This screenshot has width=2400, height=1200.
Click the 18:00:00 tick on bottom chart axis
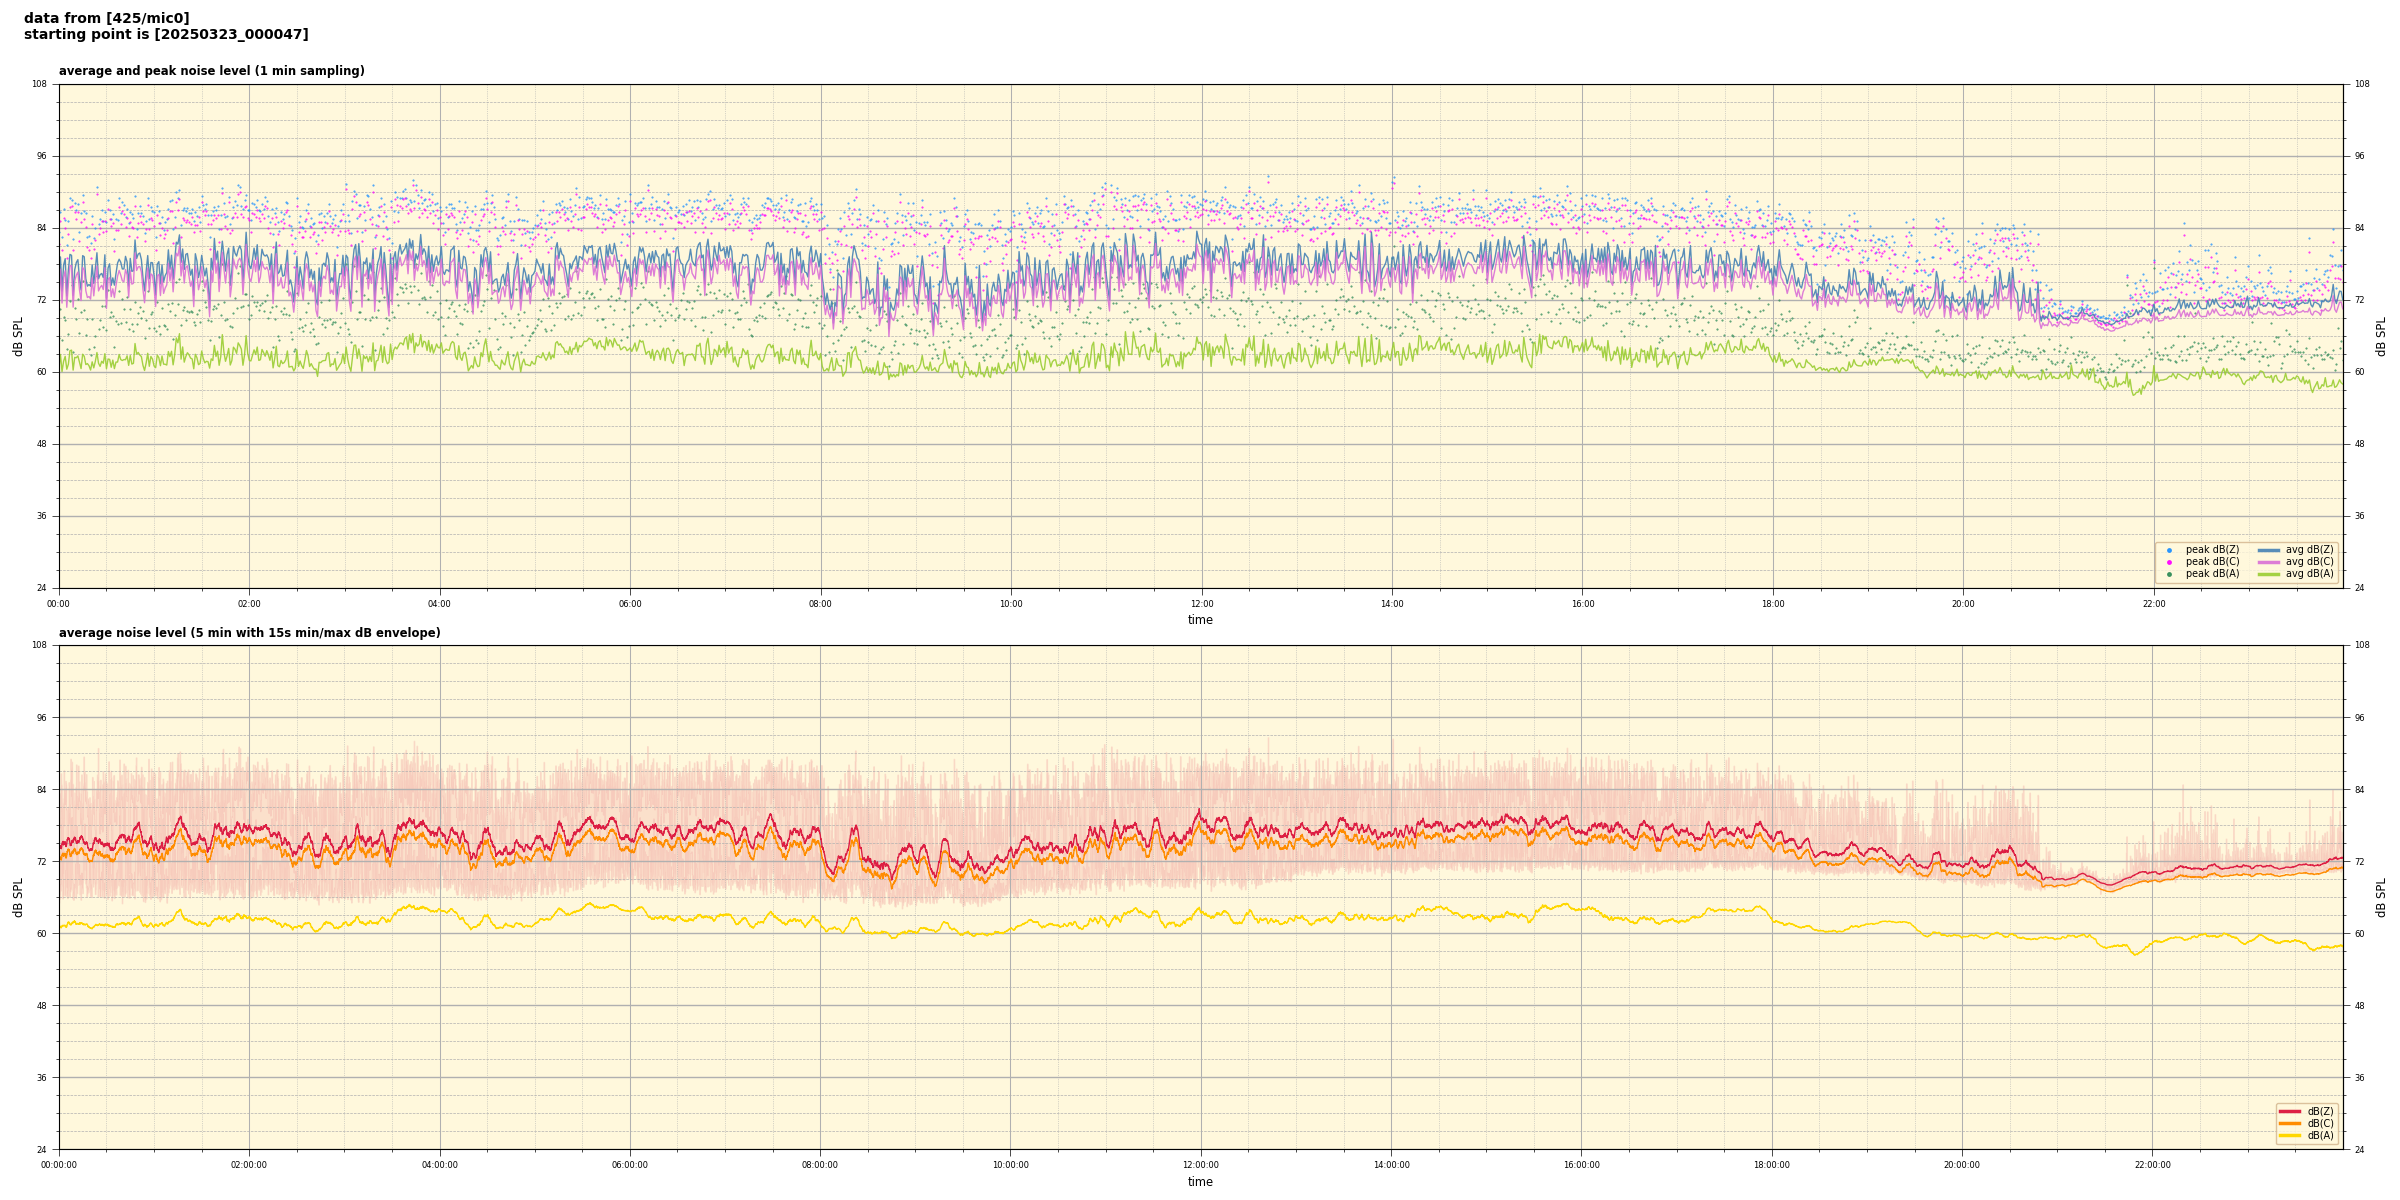pyautogui.click(x=1771, y=1165)
